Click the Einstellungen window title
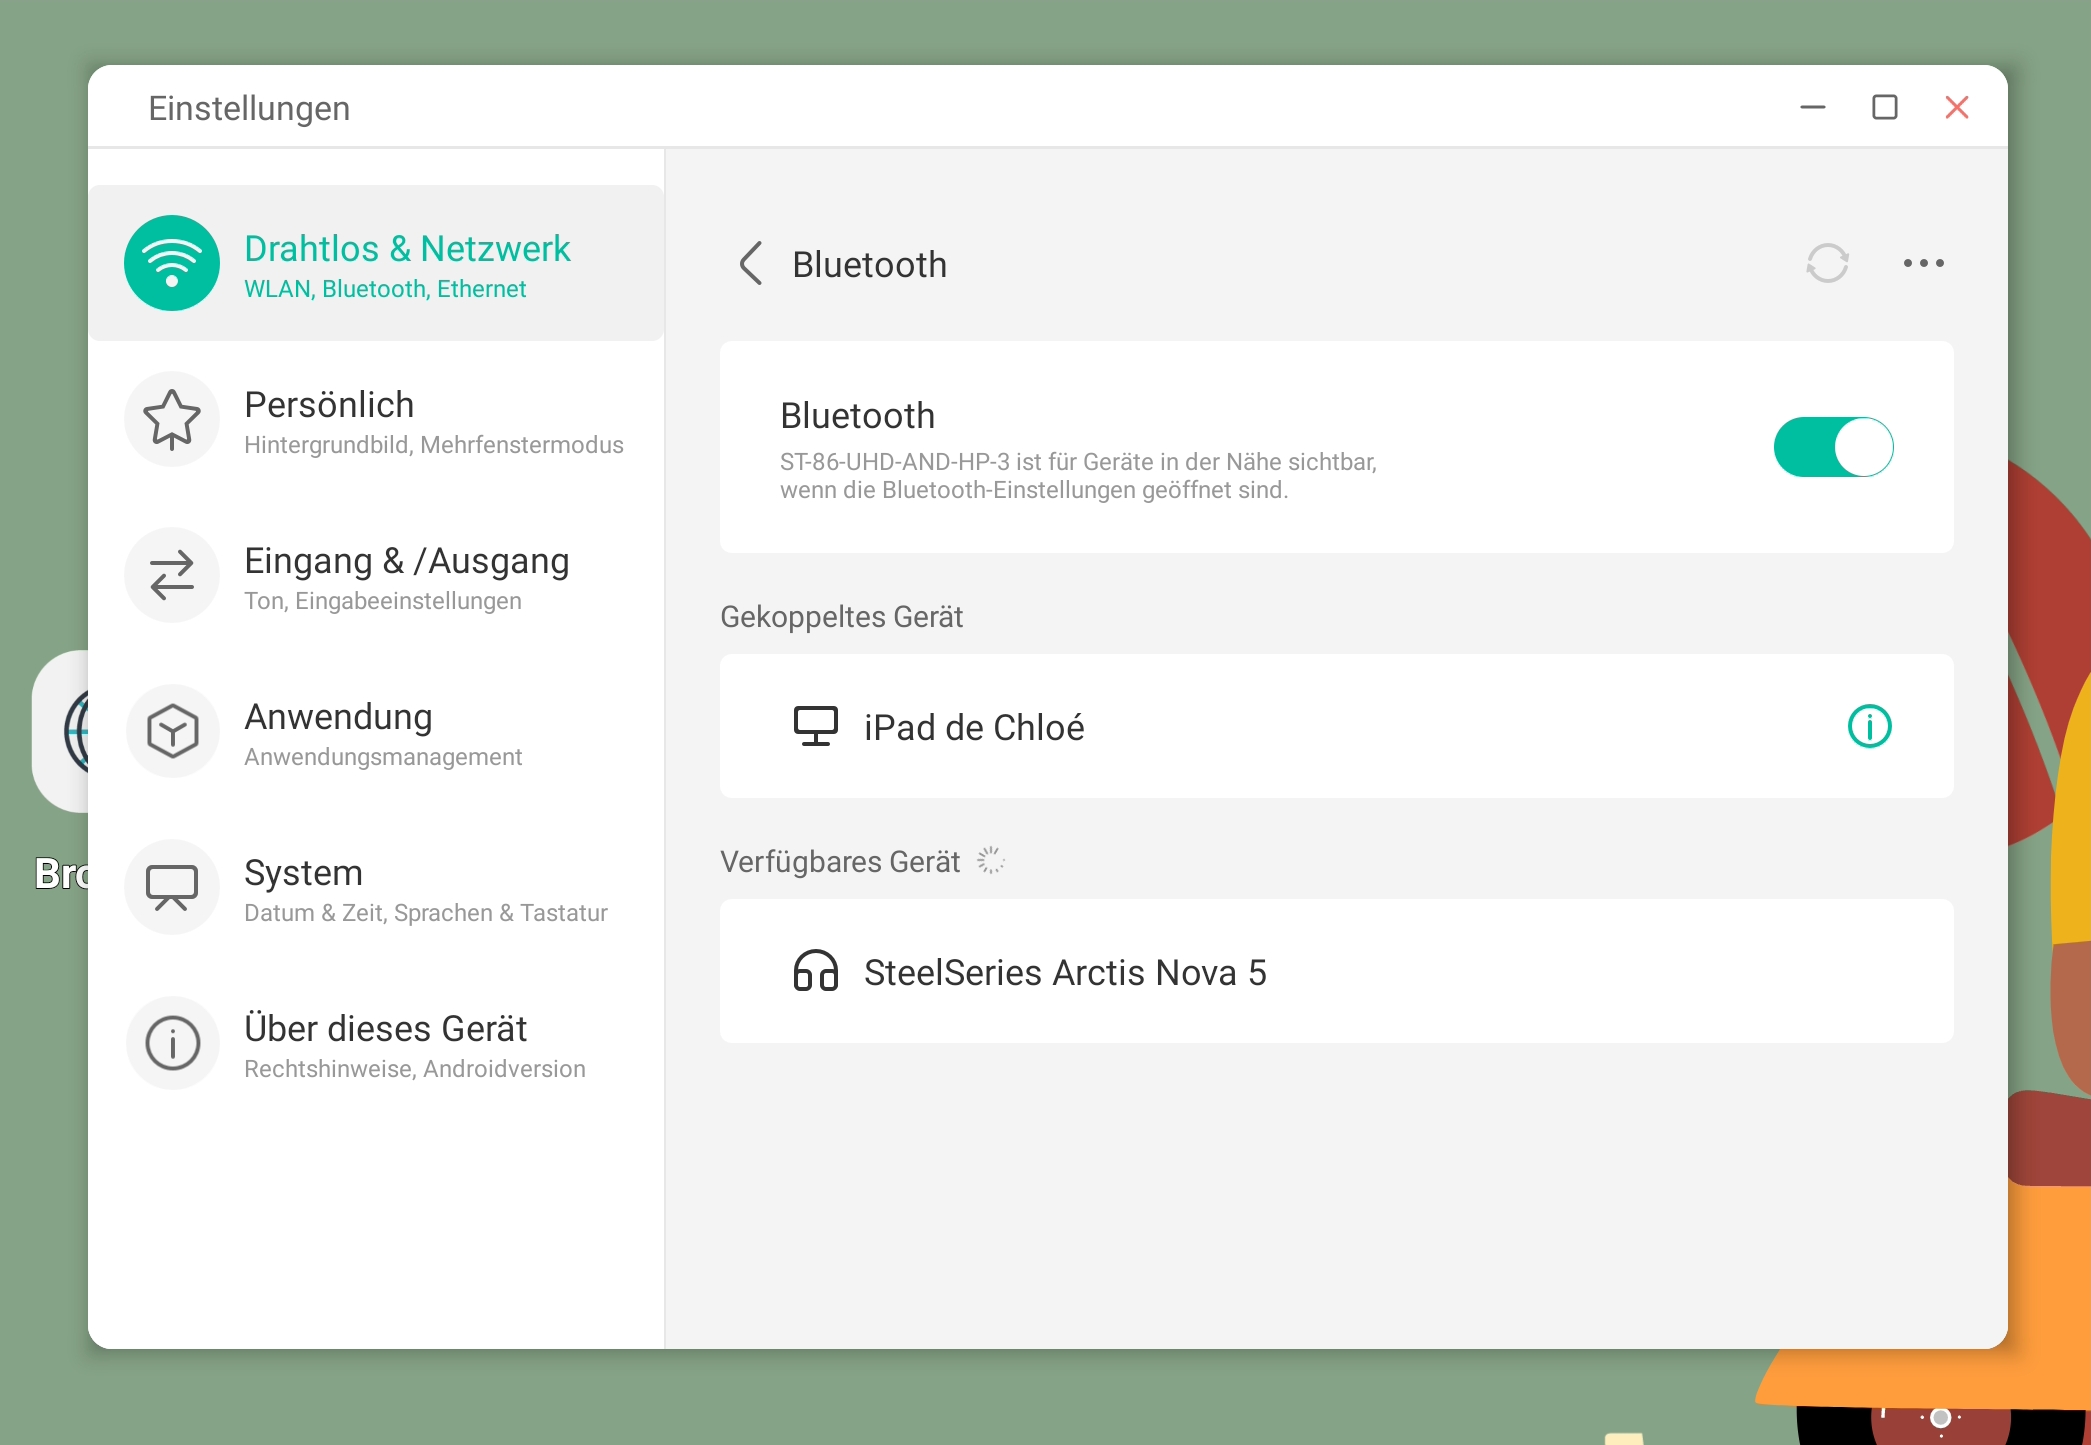The image size is (2091, 1445). click(249, 108)
